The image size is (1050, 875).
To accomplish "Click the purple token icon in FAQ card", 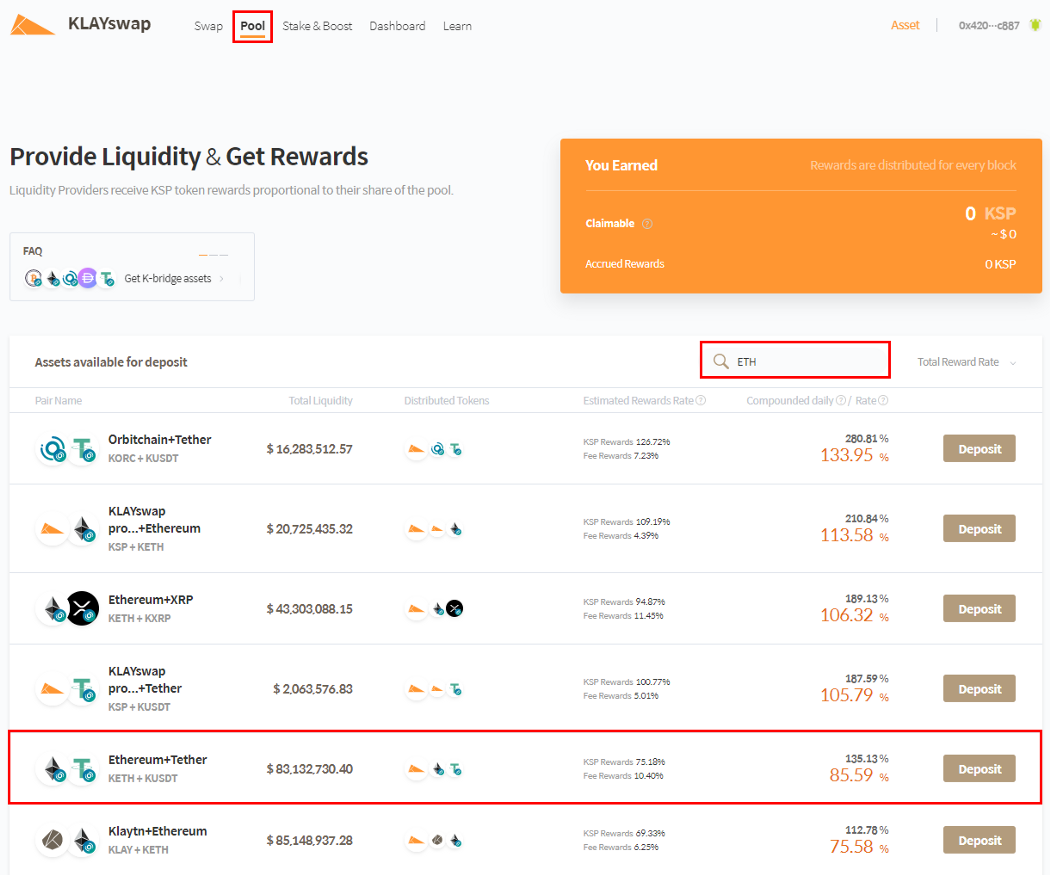I will (x=88, y=278).
